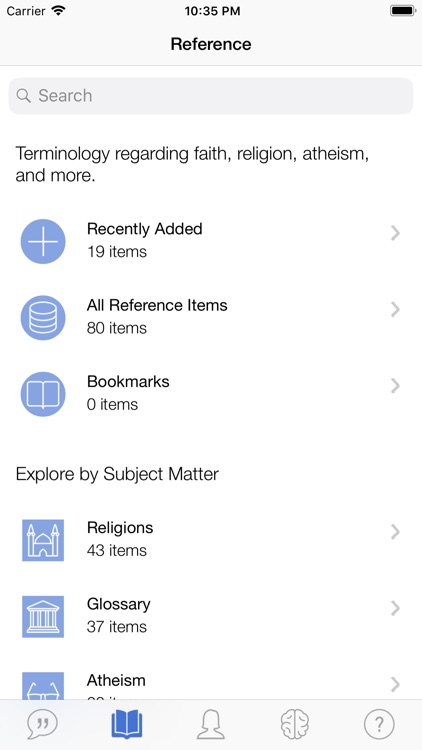Switch to the quotes speech-bubble tab
This screenshot has height=750, width=422.
42,724
